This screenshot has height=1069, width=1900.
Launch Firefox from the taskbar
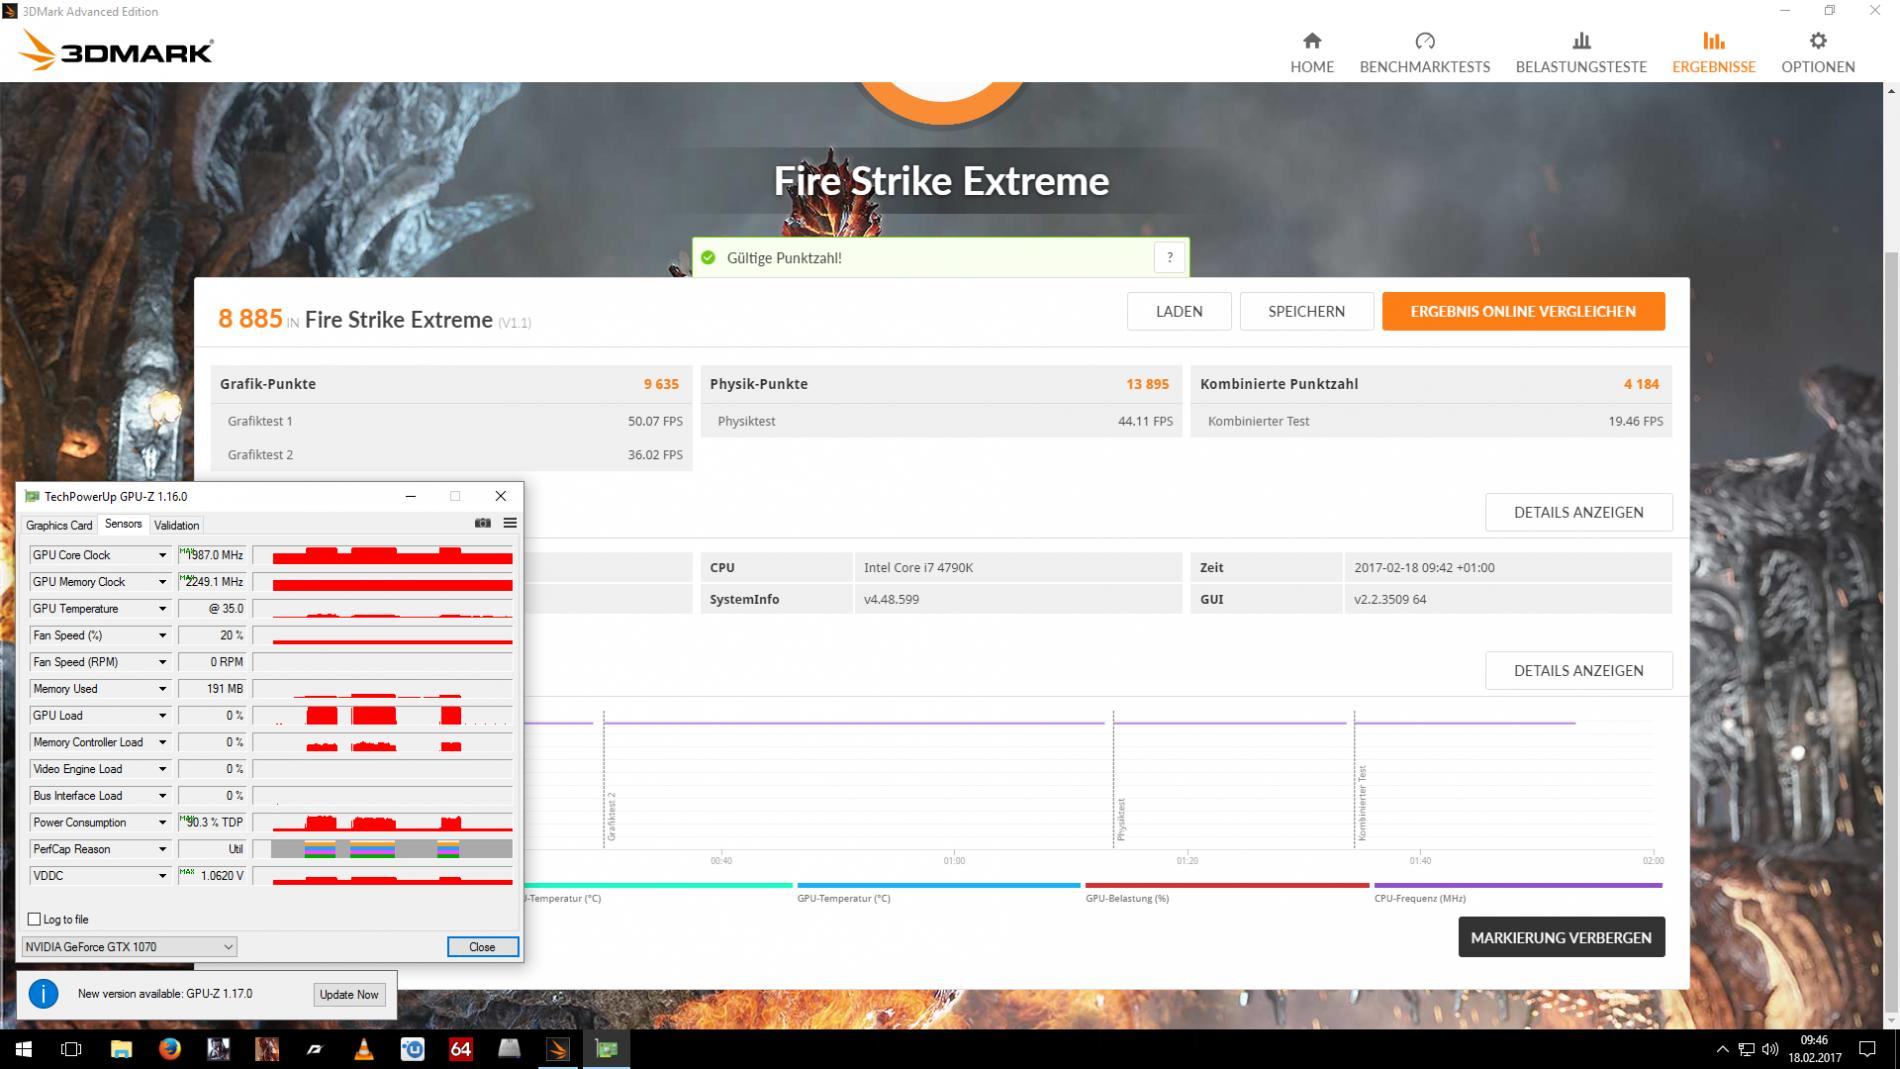[170, 1049]
